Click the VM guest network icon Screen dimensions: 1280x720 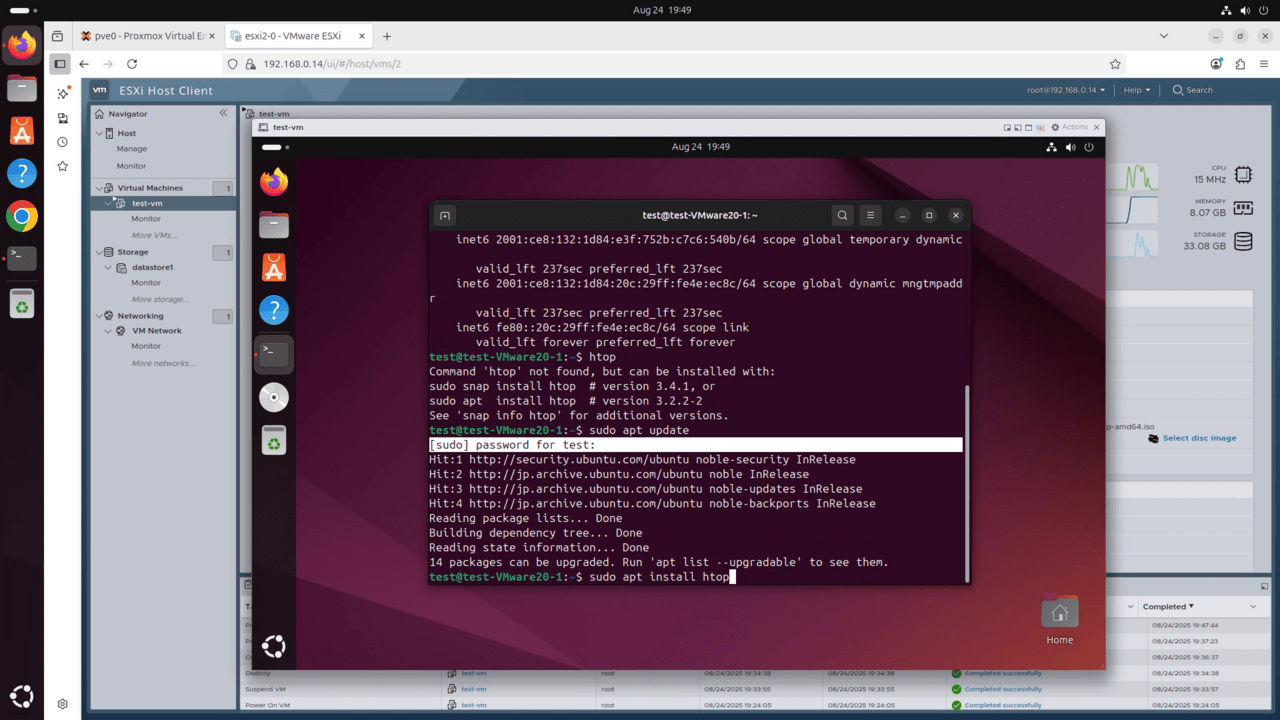tap(1052, 147)
